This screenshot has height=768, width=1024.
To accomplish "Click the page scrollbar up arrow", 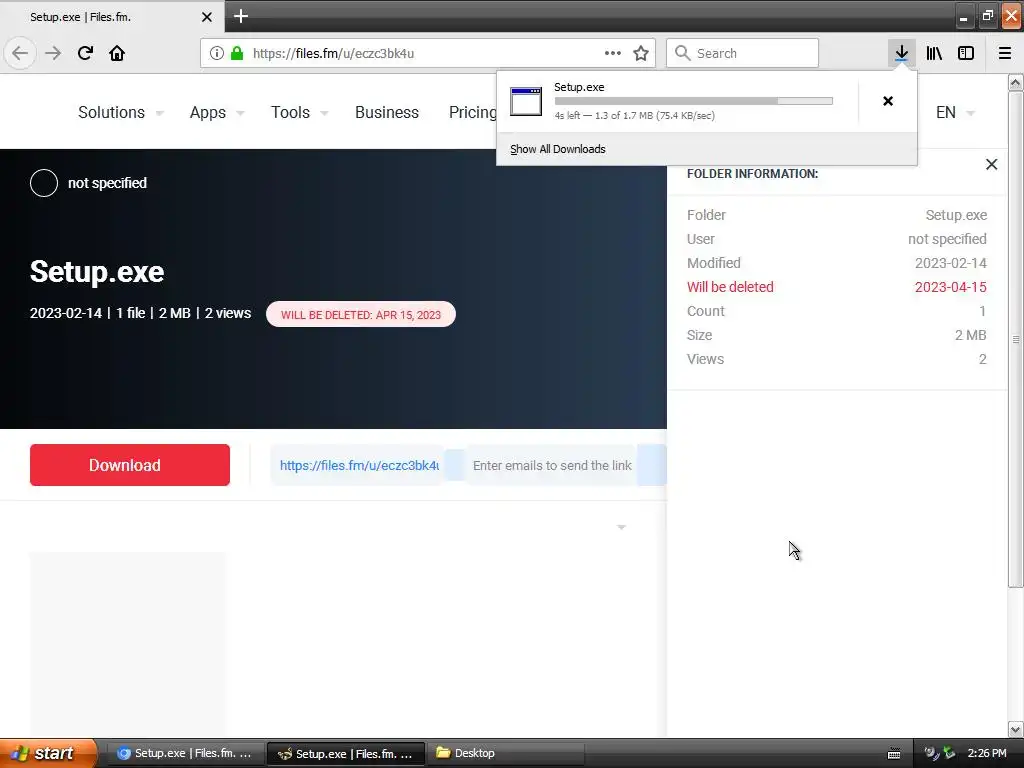I will (x=1016, y=82).
